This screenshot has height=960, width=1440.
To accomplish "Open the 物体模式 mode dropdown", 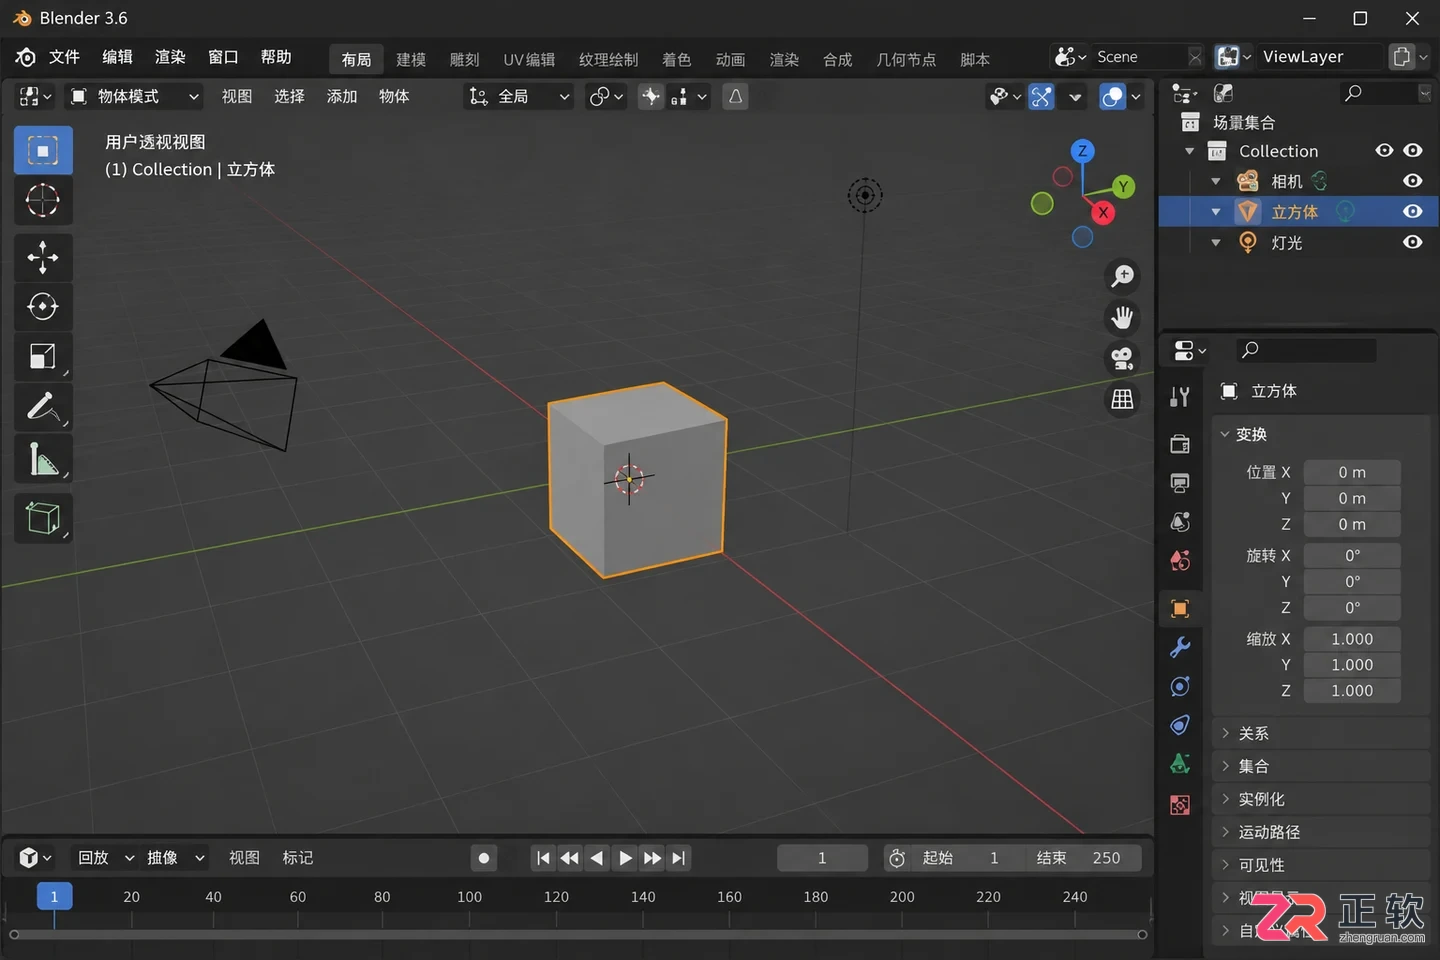I will (134, 97).
